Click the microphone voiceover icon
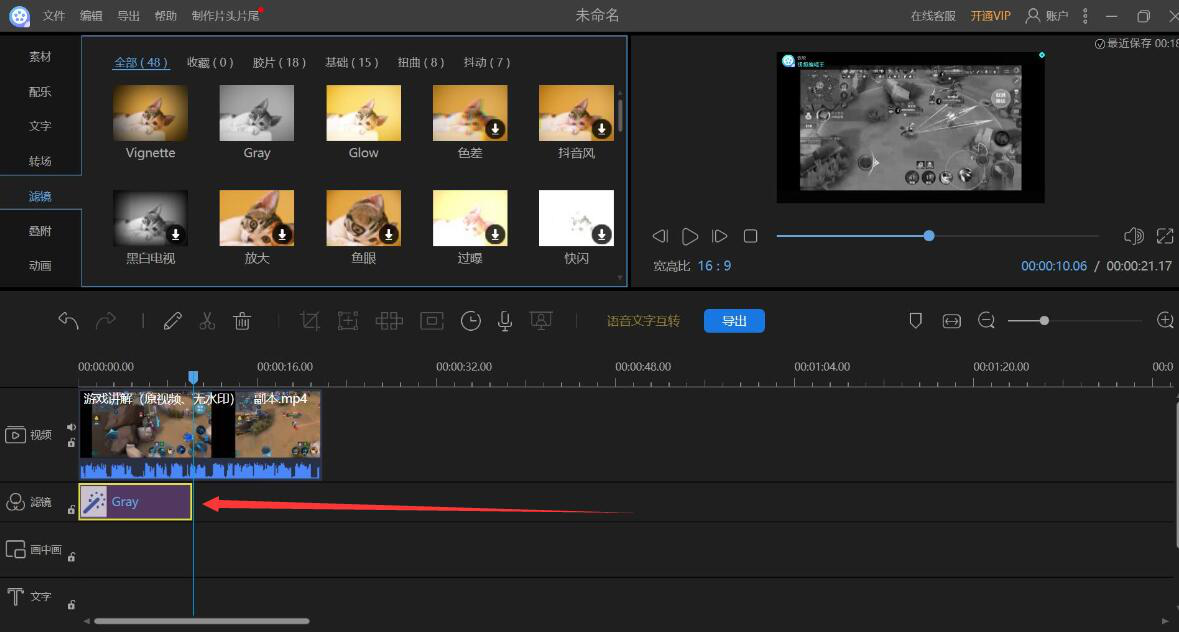Viewport: 1179px width, 632px height. tap(505, 320)
